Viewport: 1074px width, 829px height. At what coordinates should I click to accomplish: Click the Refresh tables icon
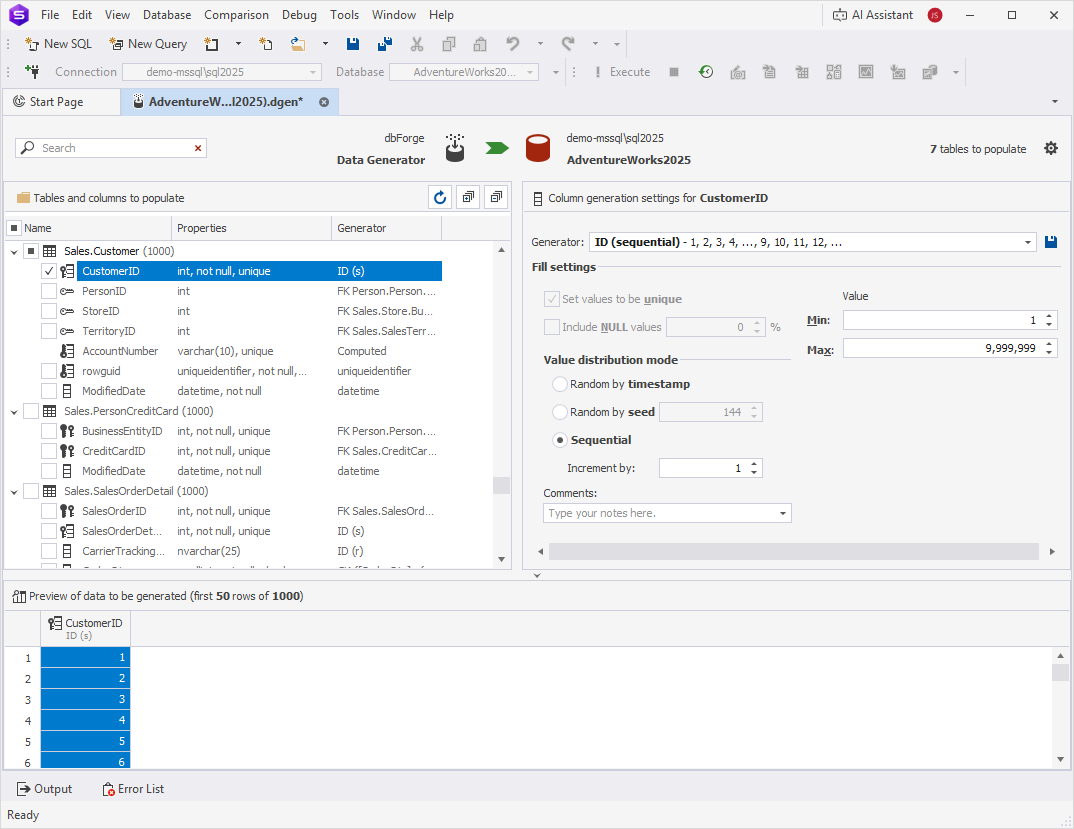point(440,197)
